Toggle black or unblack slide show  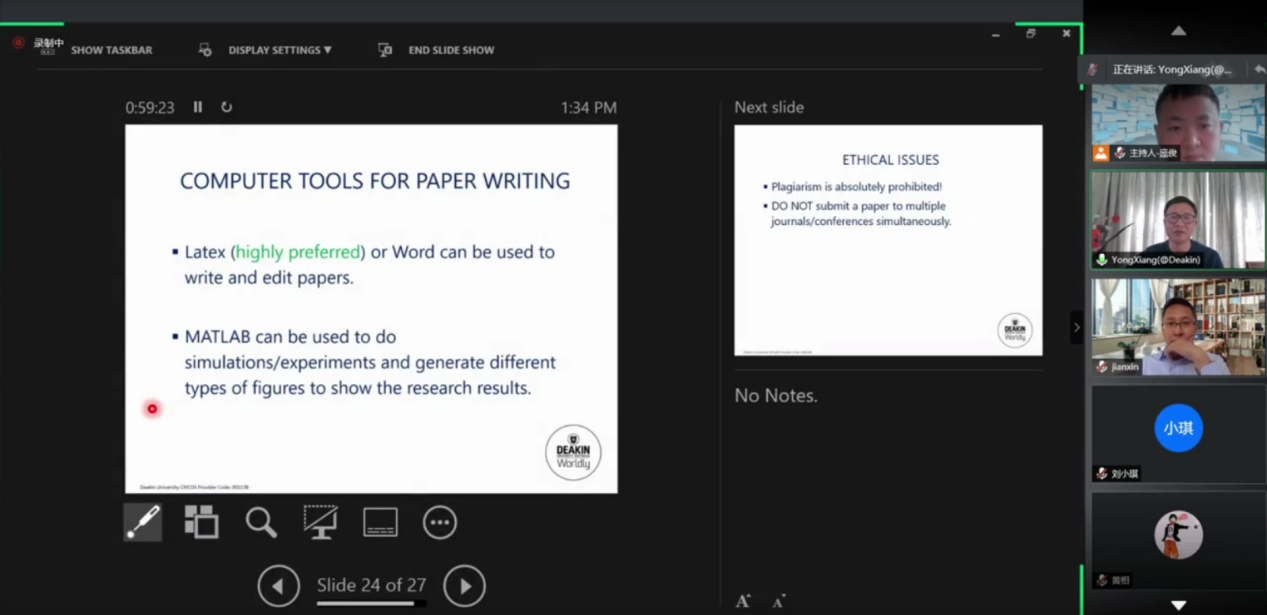[x=320, y=522]
